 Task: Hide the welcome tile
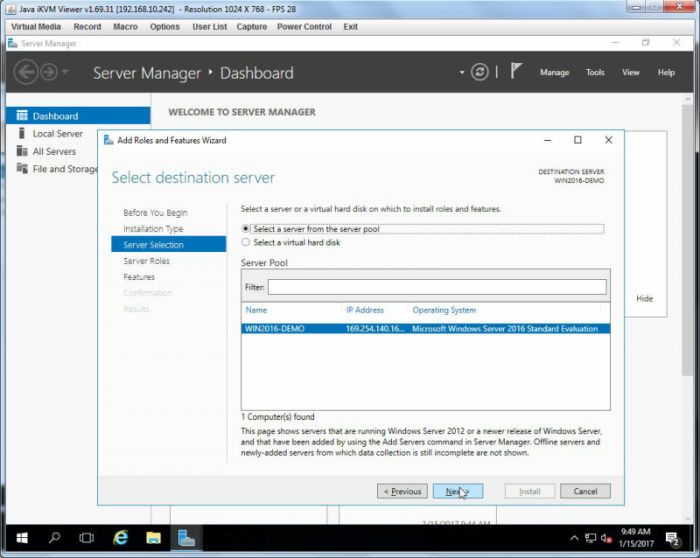click(x=644, y=299)
